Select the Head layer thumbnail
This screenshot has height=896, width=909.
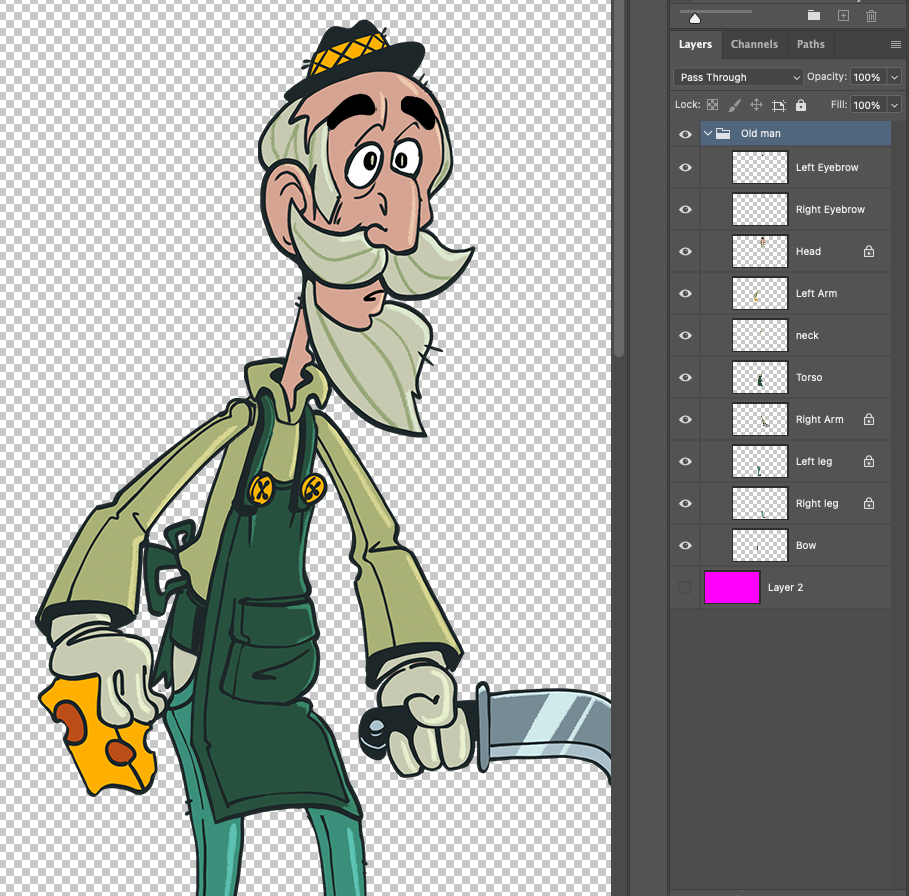pyautogui.click(x=760, y=251)
